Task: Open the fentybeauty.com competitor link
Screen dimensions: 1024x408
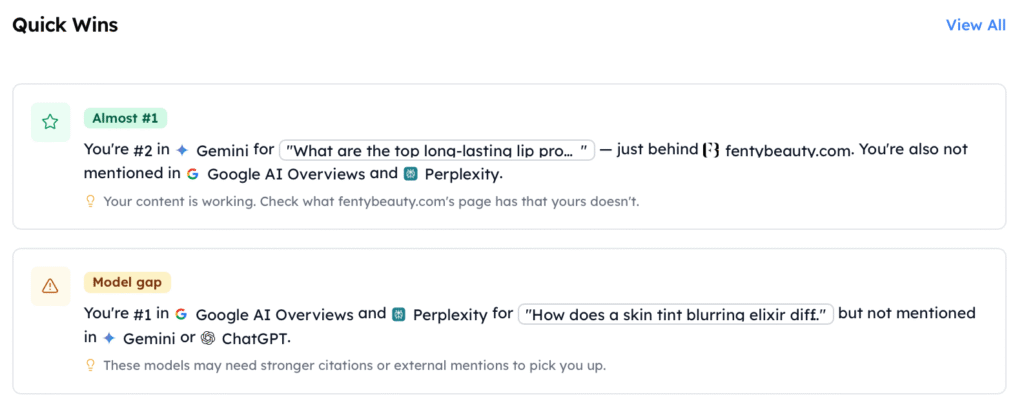Action: tap(788, 150)
